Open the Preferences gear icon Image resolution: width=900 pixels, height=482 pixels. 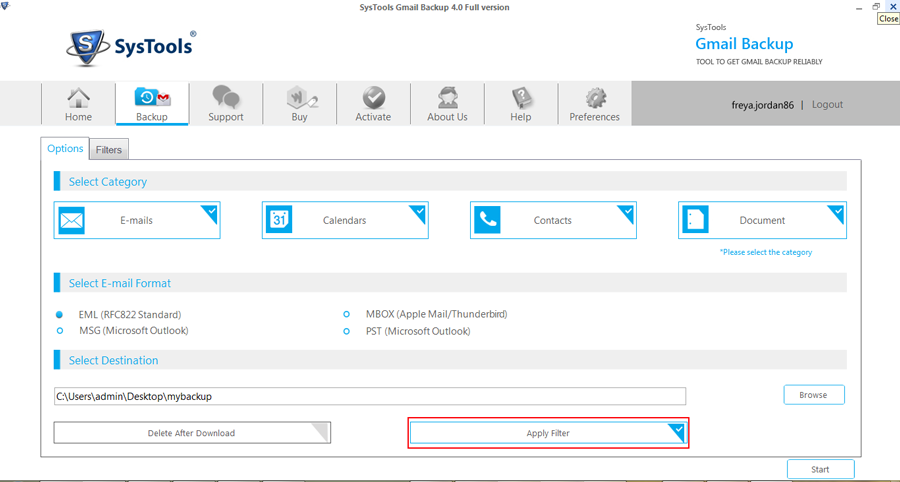click(x=595, y=104)
